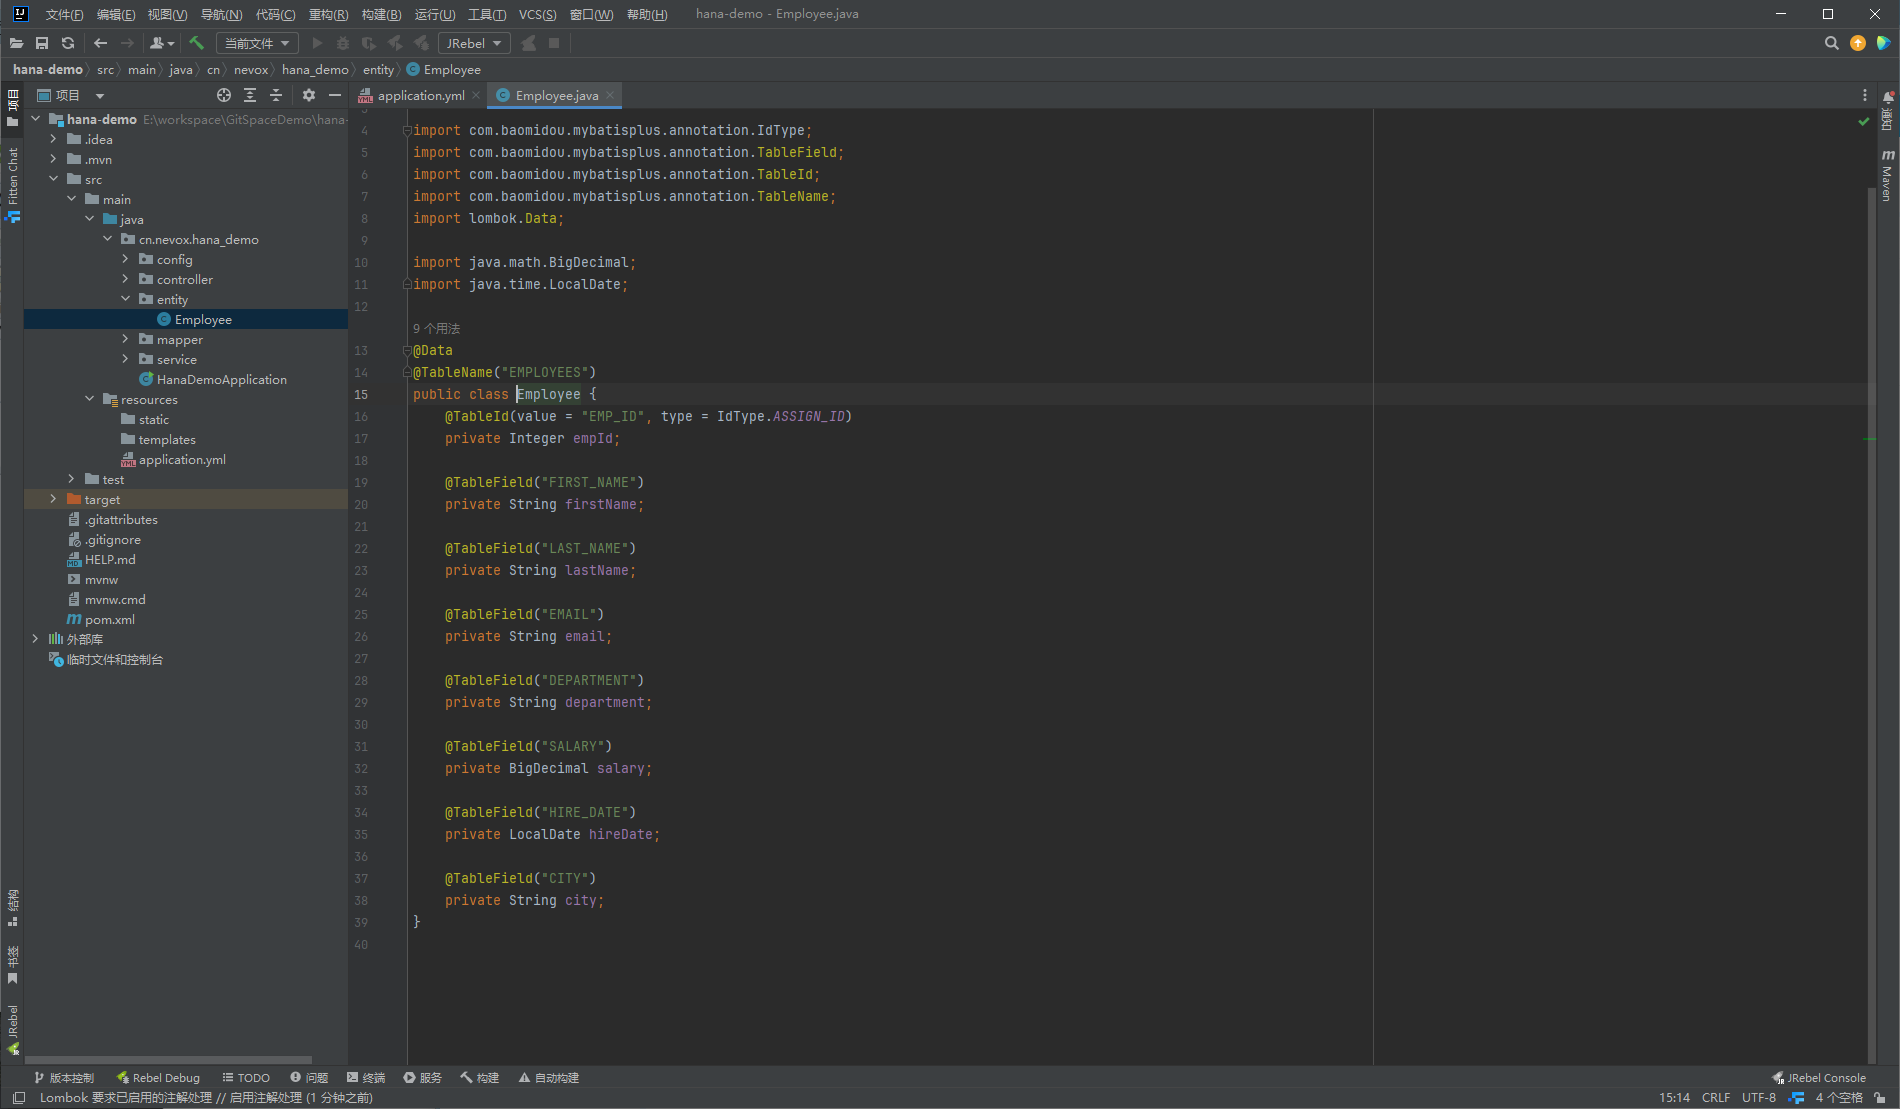The image size is (1900, 1109).
Task: Expand the config package
Action: point(125,259)
